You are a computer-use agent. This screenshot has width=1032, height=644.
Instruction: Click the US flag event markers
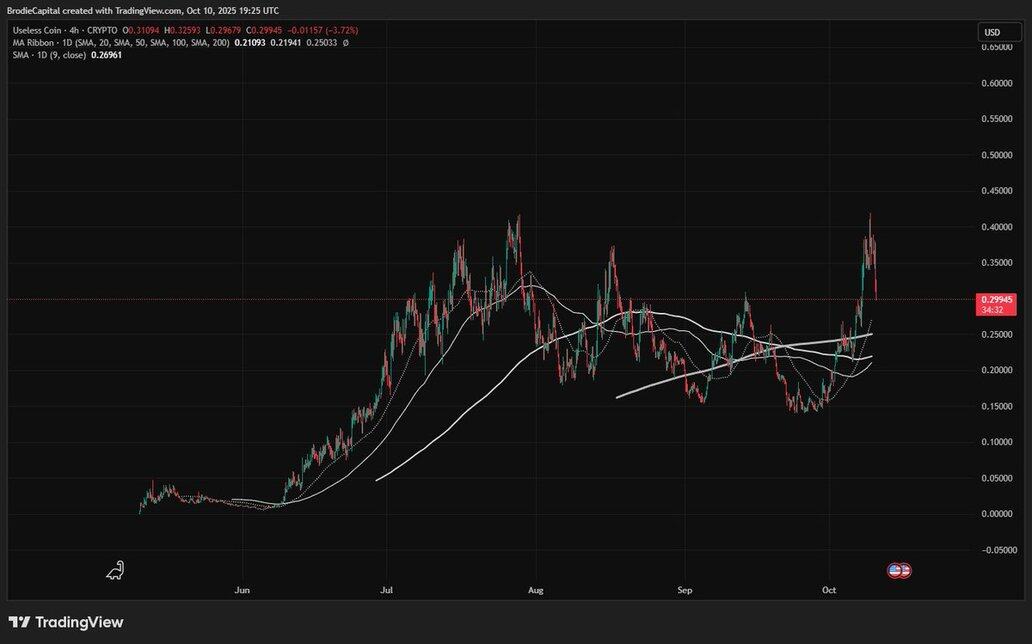pos(899,570)
